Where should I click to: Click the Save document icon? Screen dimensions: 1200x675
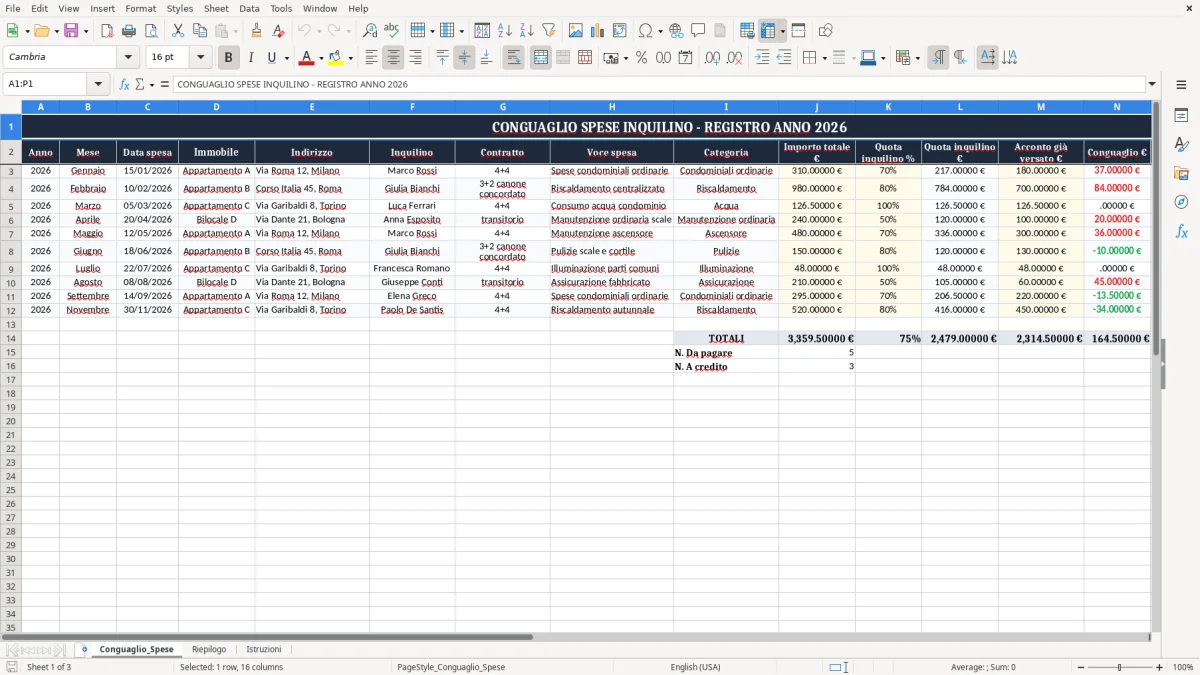point(71,31)
